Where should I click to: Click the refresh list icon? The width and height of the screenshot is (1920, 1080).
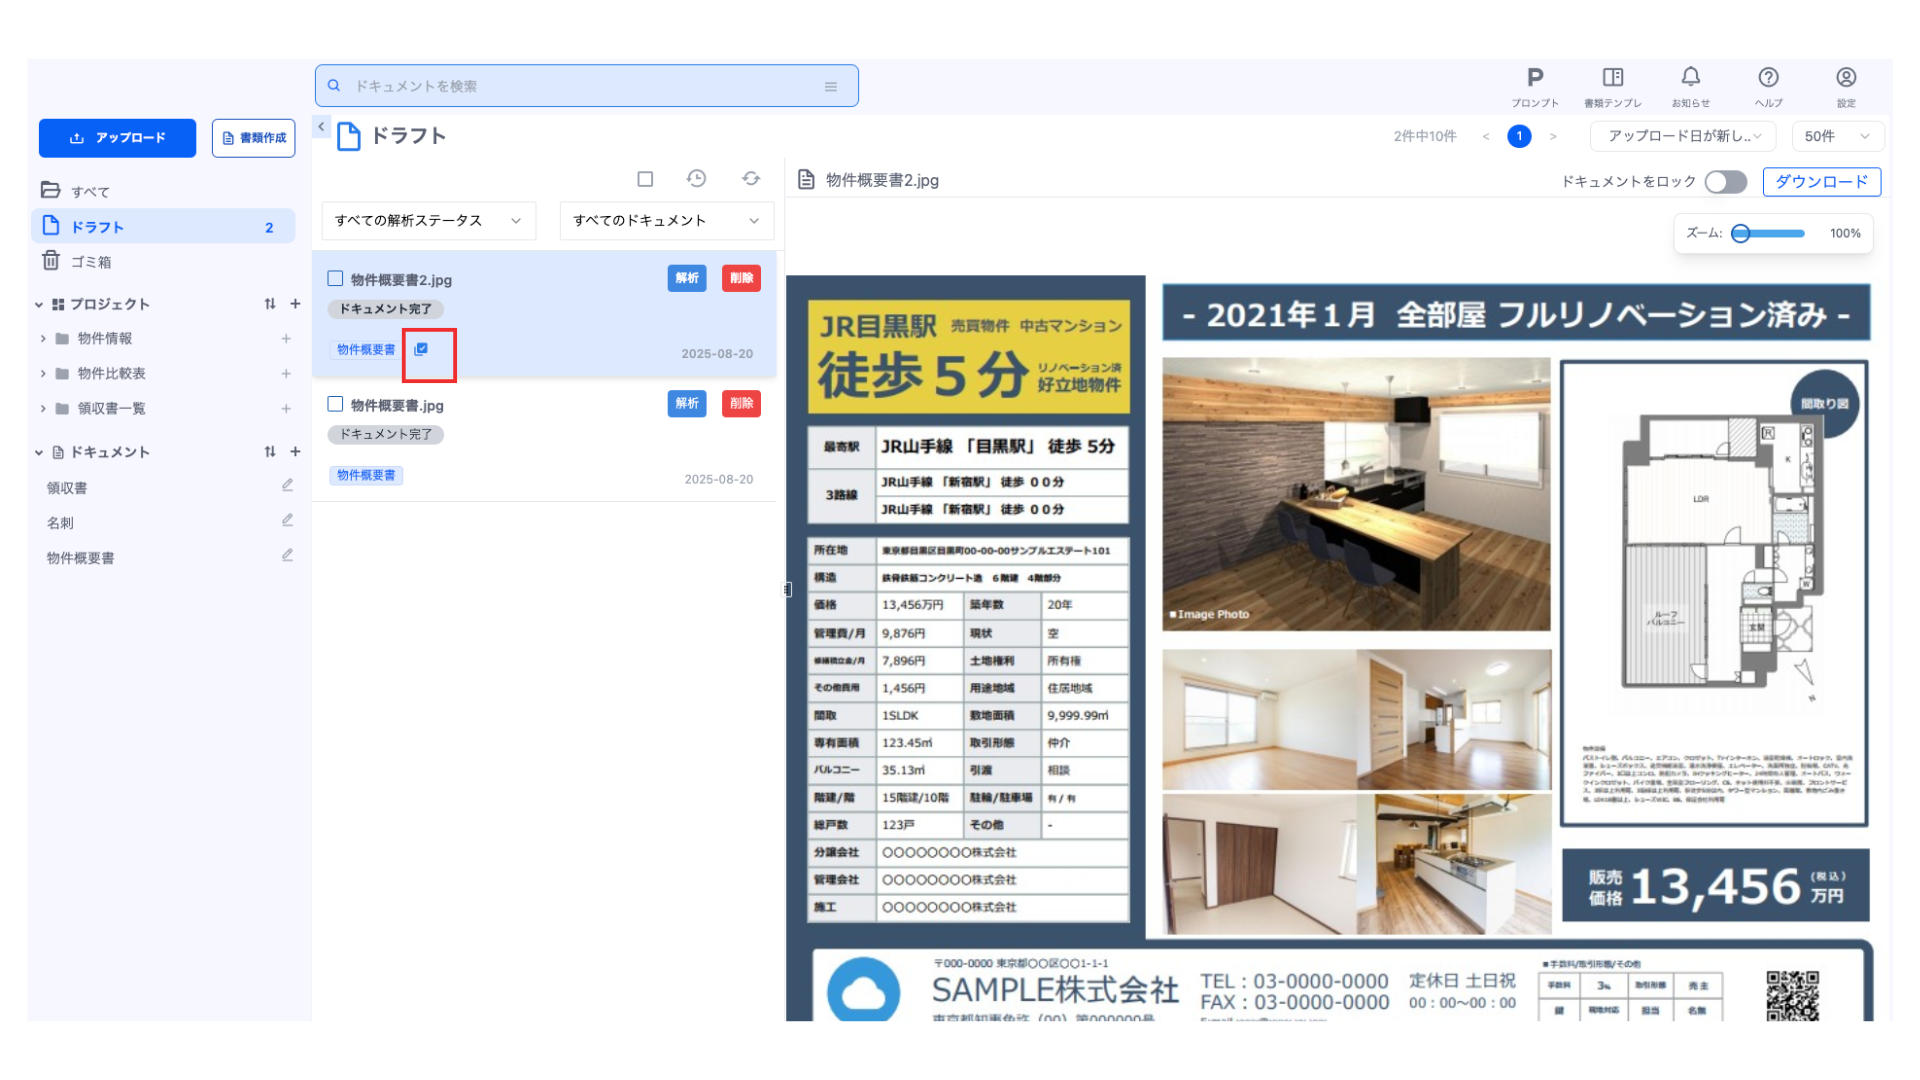(751, 179)
